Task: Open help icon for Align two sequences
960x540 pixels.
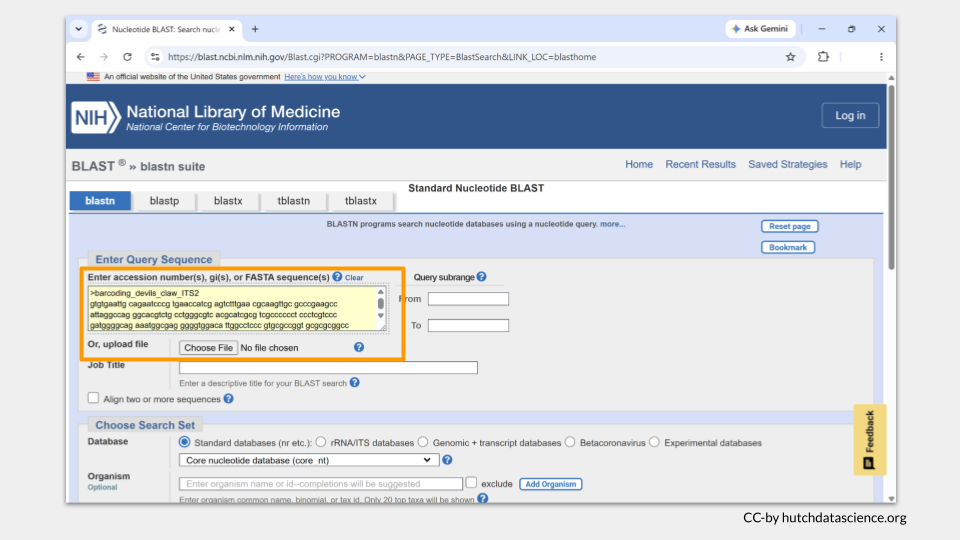Action: 228,399
